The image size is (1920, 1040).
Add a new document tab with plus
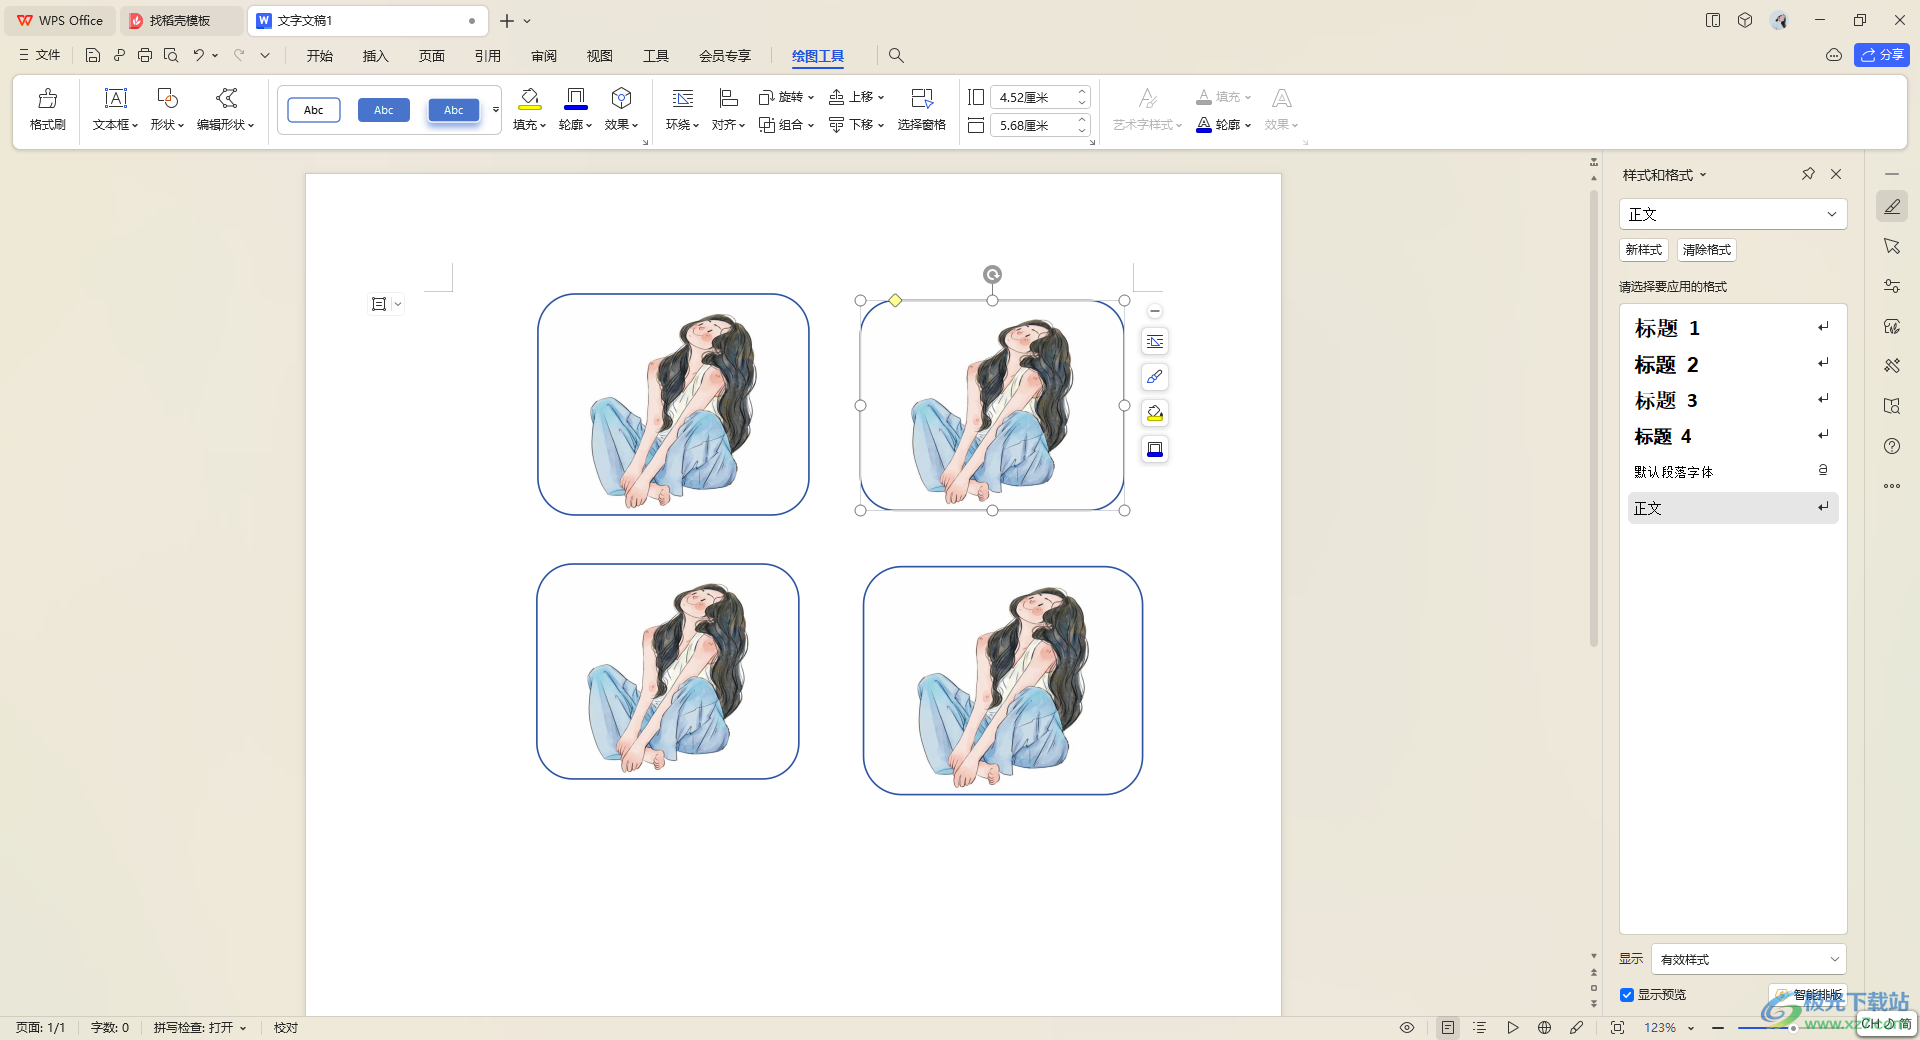[x=507, y=20]
